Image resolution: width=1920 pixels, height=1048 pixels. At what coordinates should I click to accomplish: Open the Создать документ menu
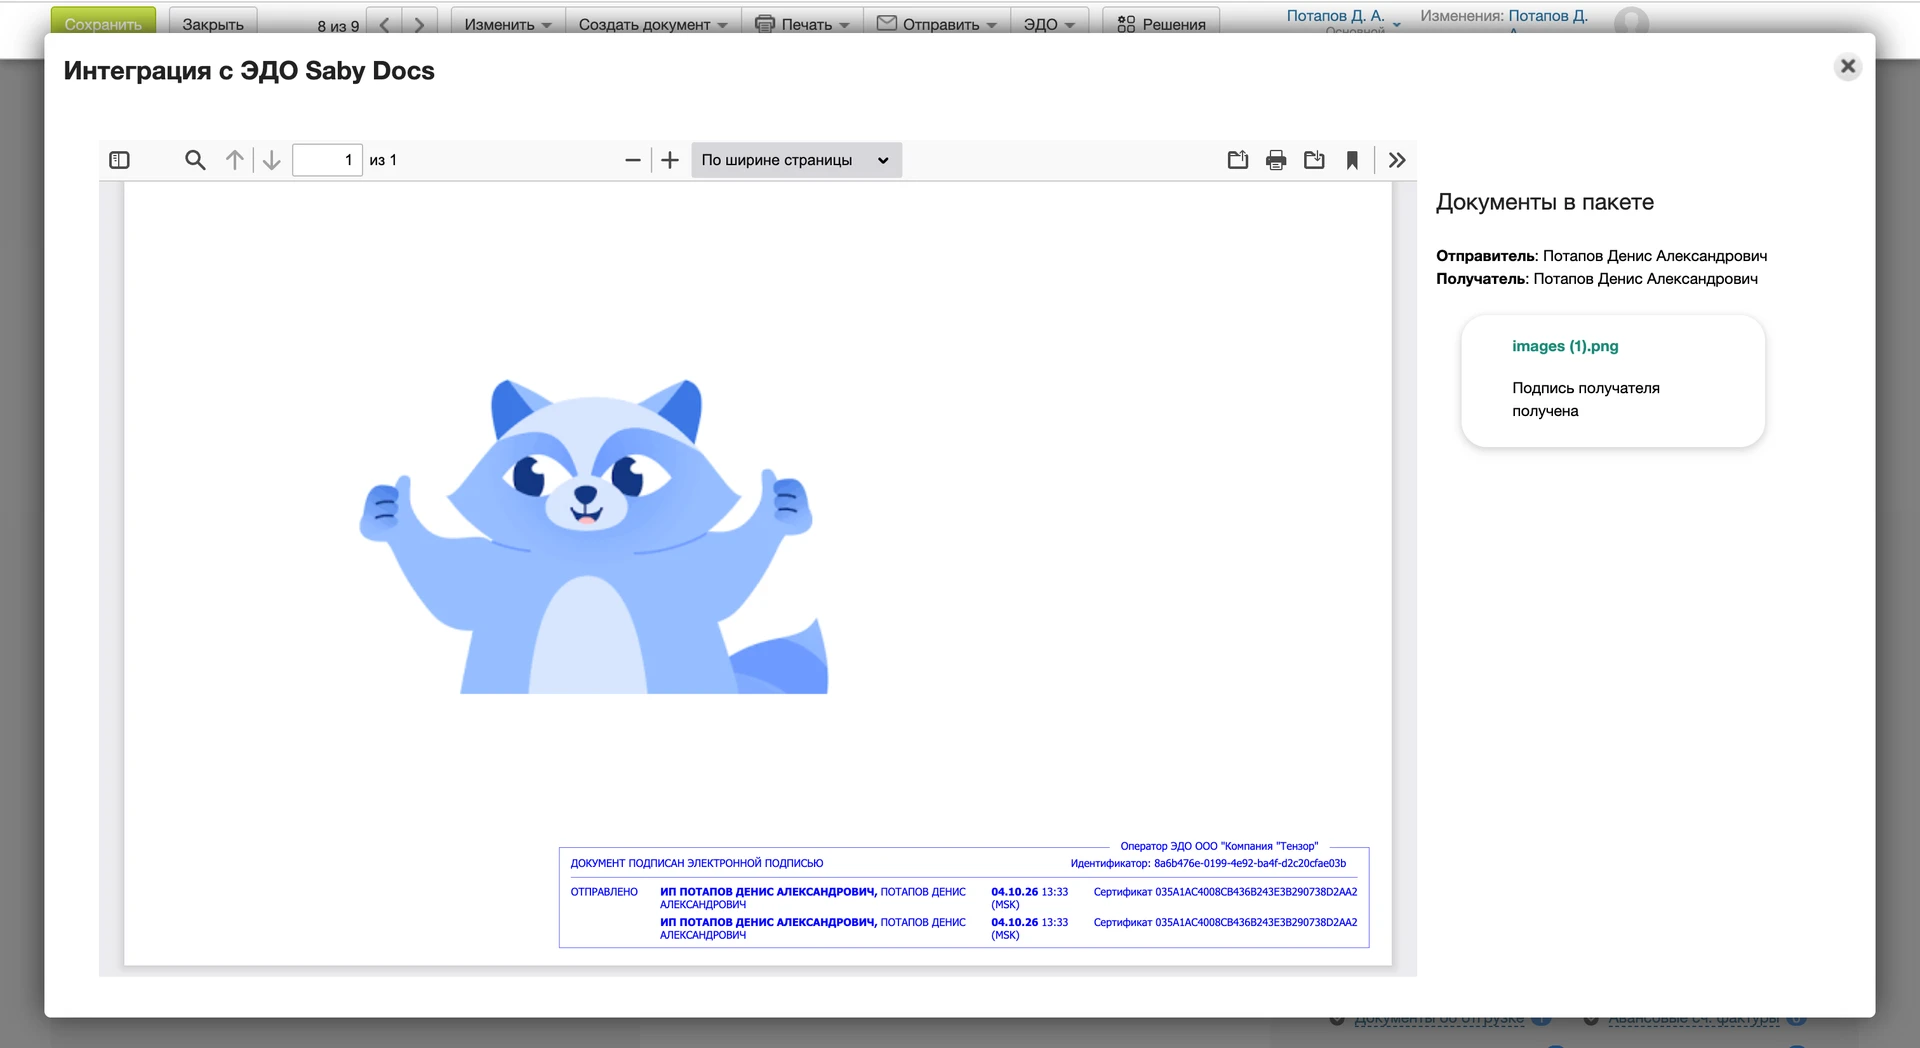pos(653,24)
